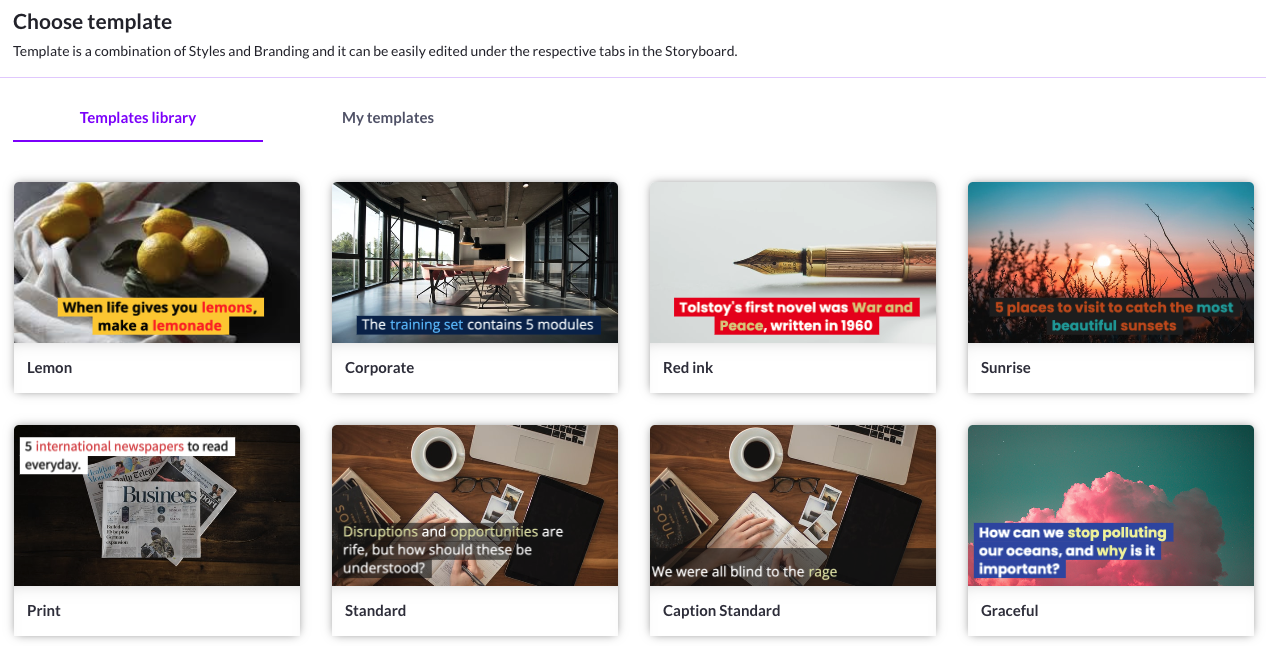Click the Standard template title text
This screenshot has height=646, width=1266.
point(375,611)
